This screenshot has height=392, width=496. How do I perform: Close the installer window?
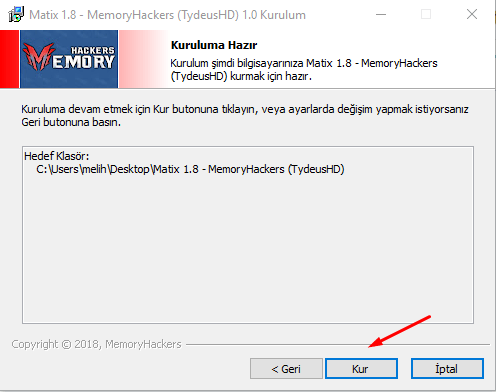point(472,15)
